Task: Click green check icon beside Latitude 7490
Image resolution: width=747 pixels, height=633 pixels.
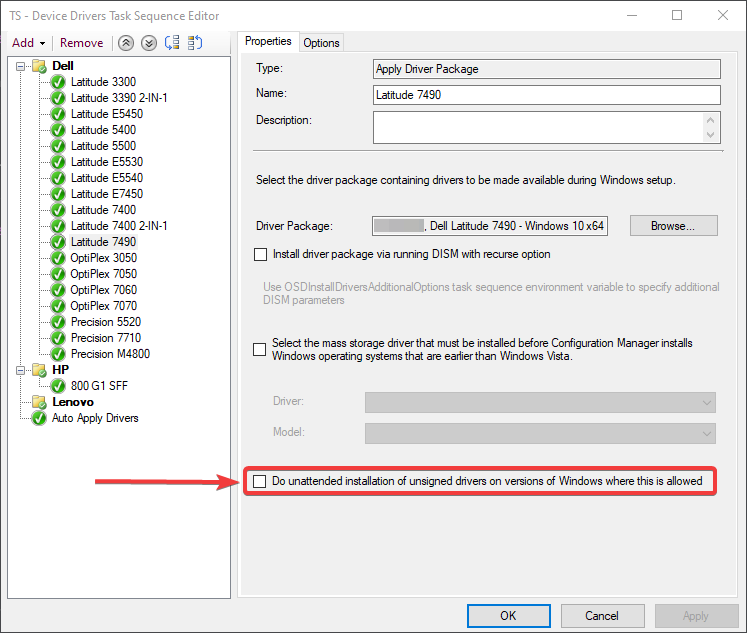Action: pos(58,242)
